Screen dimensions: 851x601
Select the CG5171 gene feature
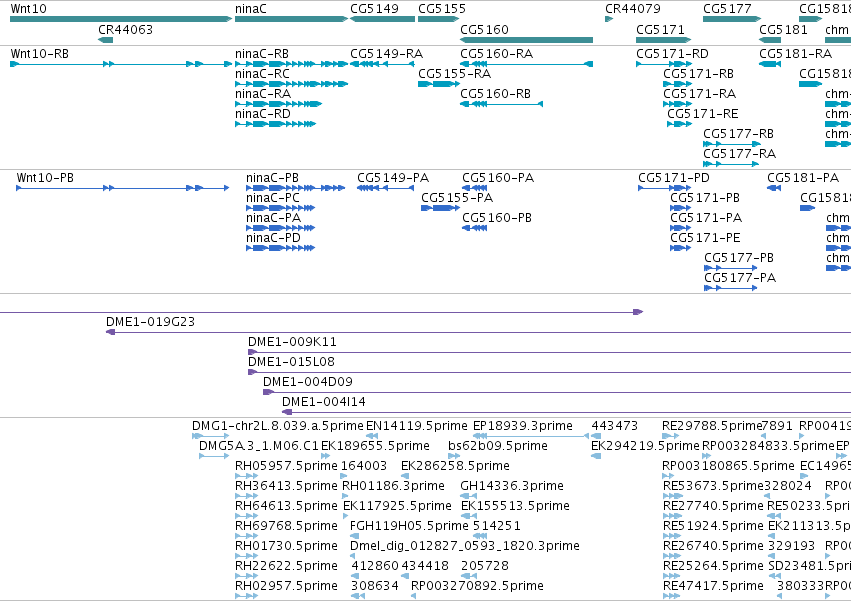pos(663,40)
